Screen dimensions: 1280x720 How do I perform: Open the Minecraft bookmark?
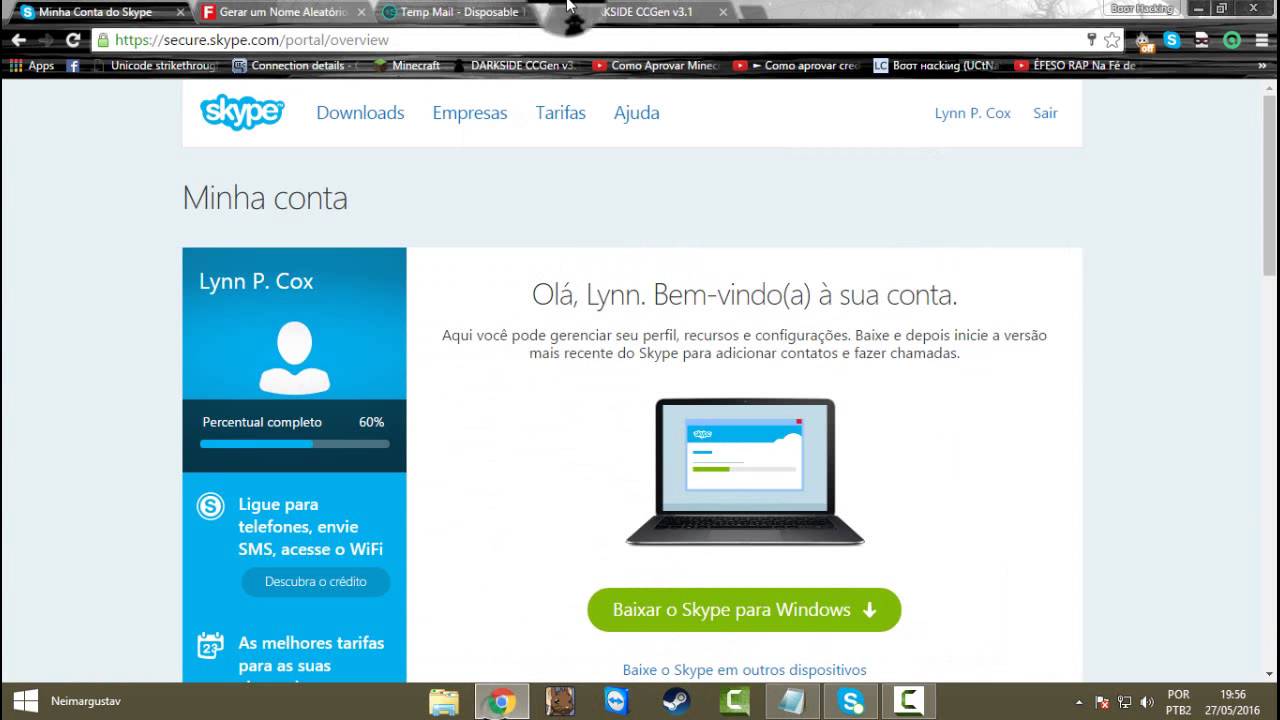click(407, 65)
